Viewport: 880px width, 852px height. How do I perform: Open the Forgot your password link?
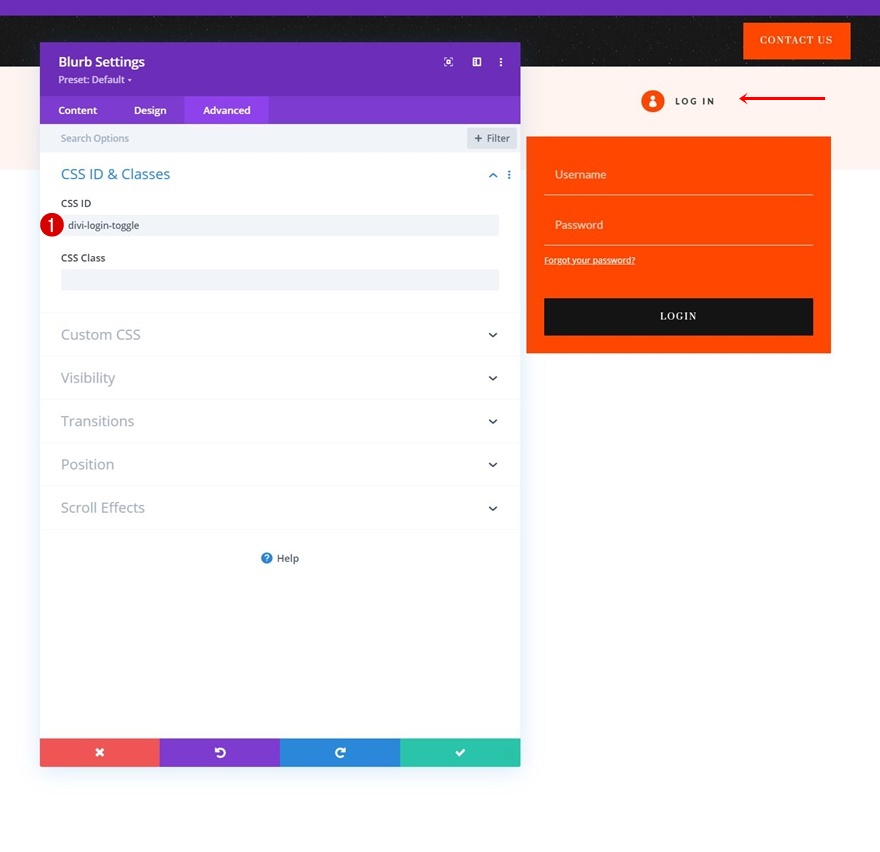[x=589, y=260]
